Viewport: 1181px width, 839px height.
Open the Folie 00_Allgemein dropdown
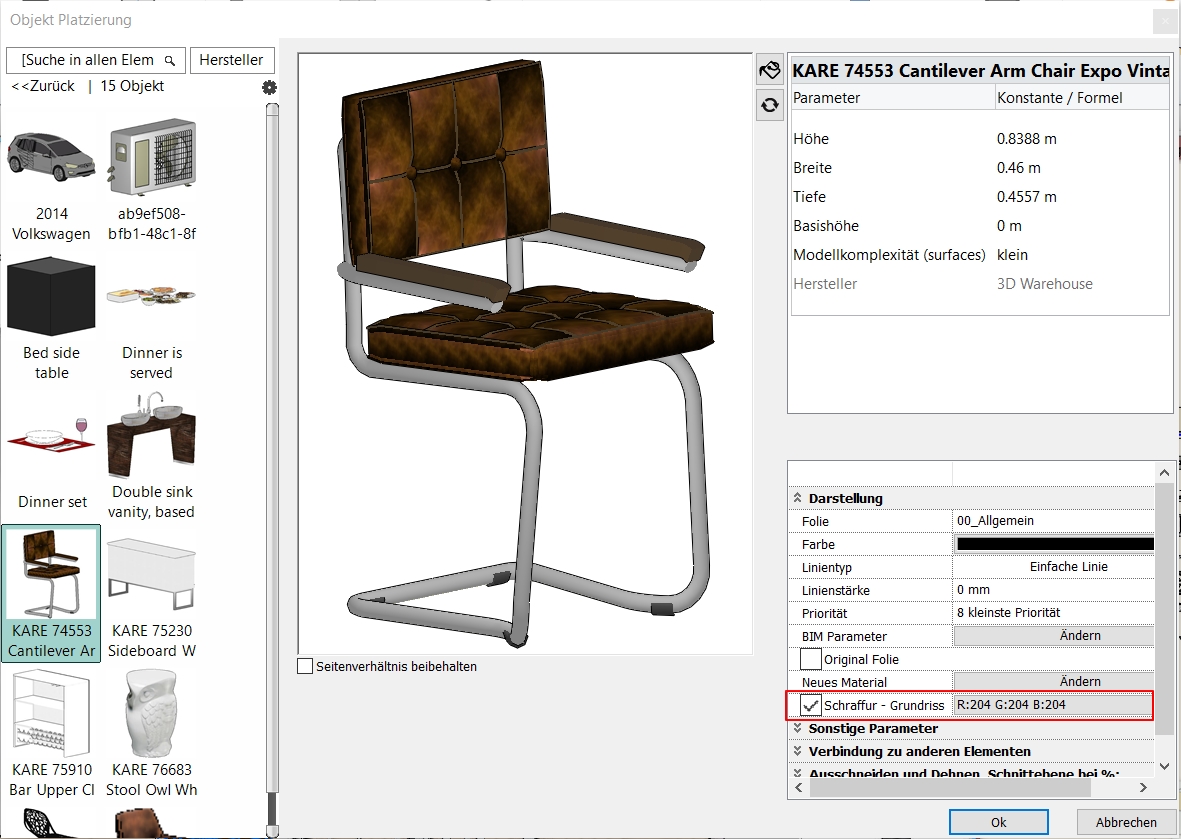click(1053, 521)
